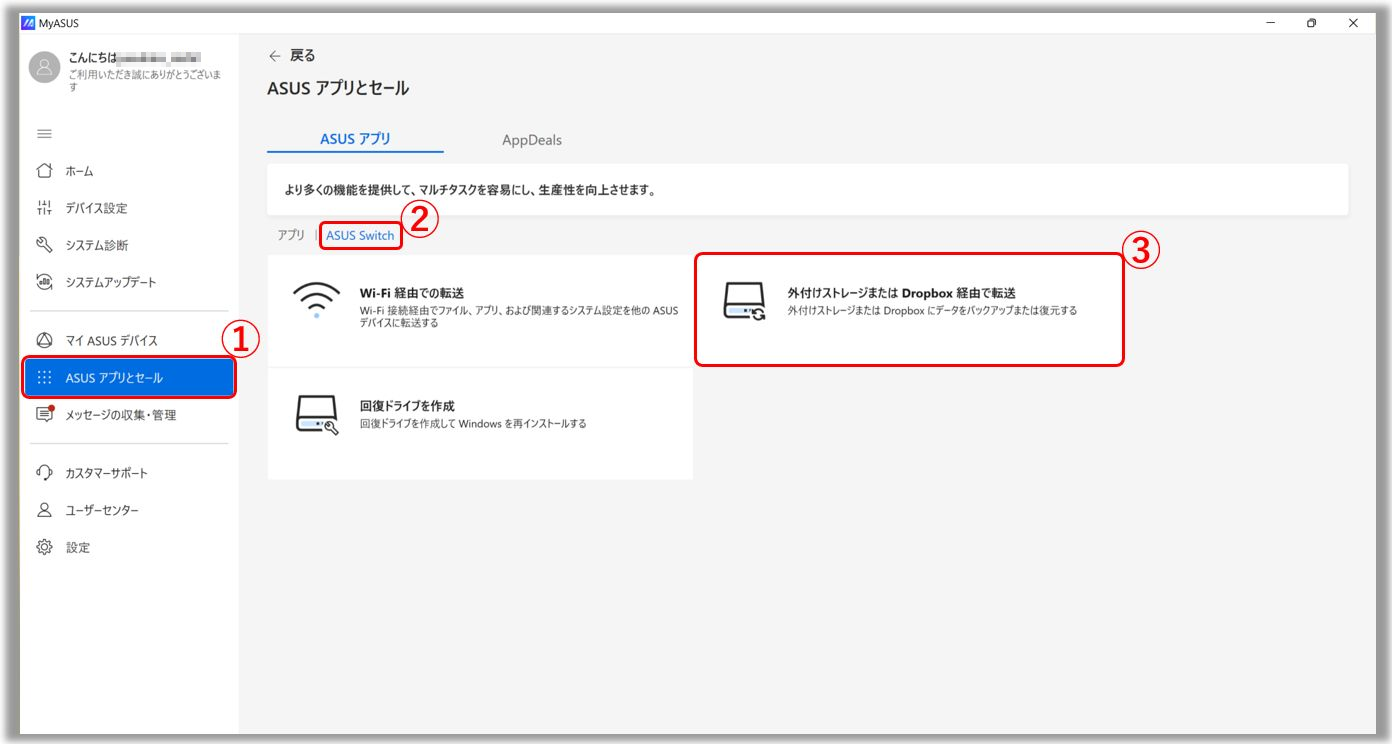Click the hamburger menu icon in sidebar
The width and height of the screenshot is (1392, 744).
click(44, 134)
